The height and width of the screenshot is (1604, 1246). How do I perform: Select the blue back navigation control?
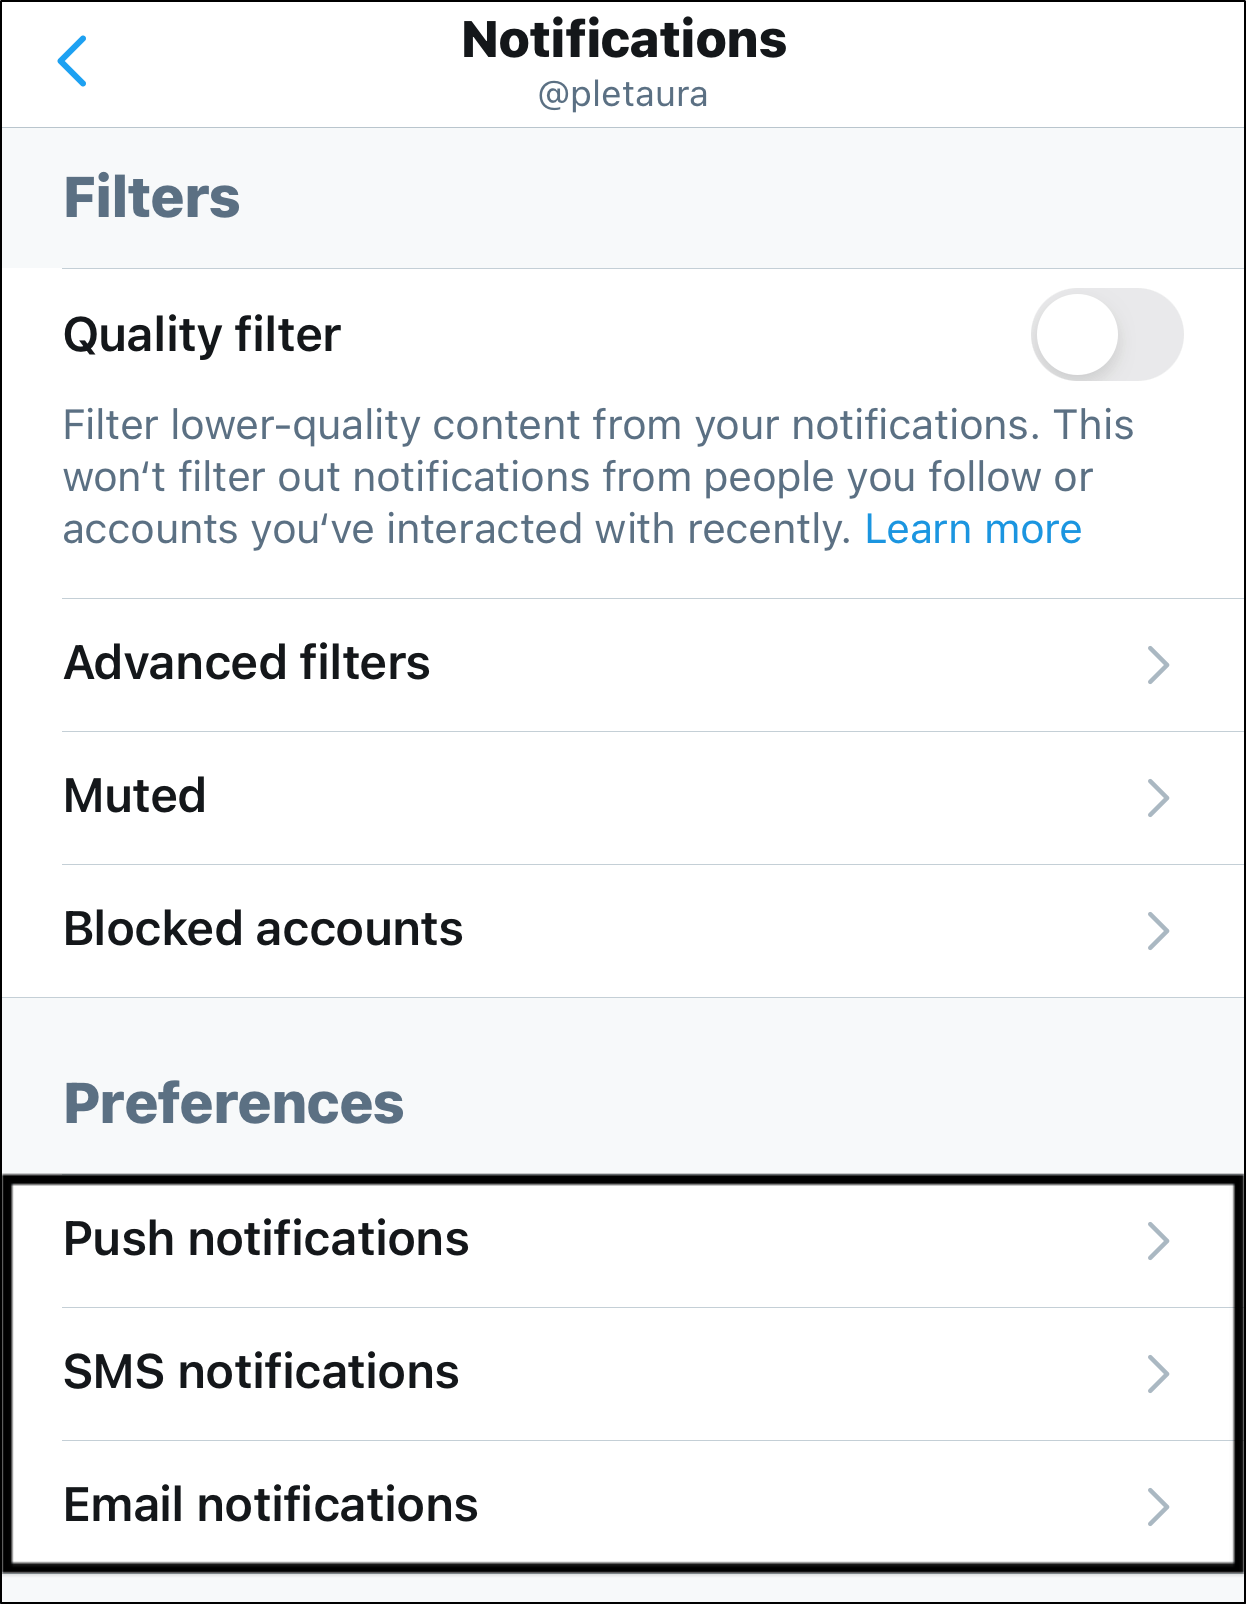click(x=74, y=61)
